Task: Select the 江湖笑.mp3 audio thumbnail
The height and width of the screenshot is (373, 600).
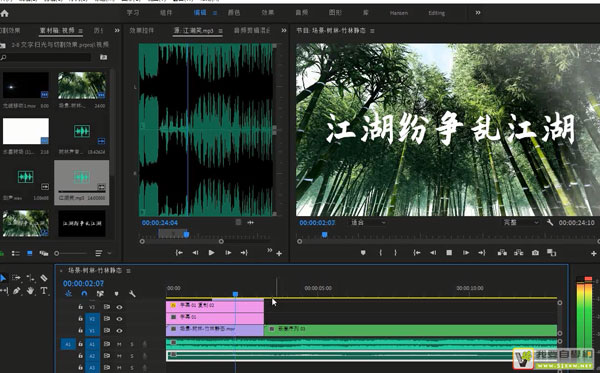Action: (82, 178)
